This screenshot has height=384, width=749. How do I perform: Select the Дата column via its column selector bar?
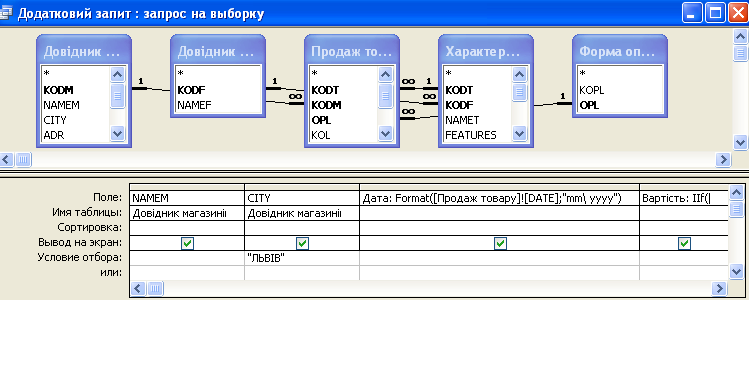tap(500, 187)
